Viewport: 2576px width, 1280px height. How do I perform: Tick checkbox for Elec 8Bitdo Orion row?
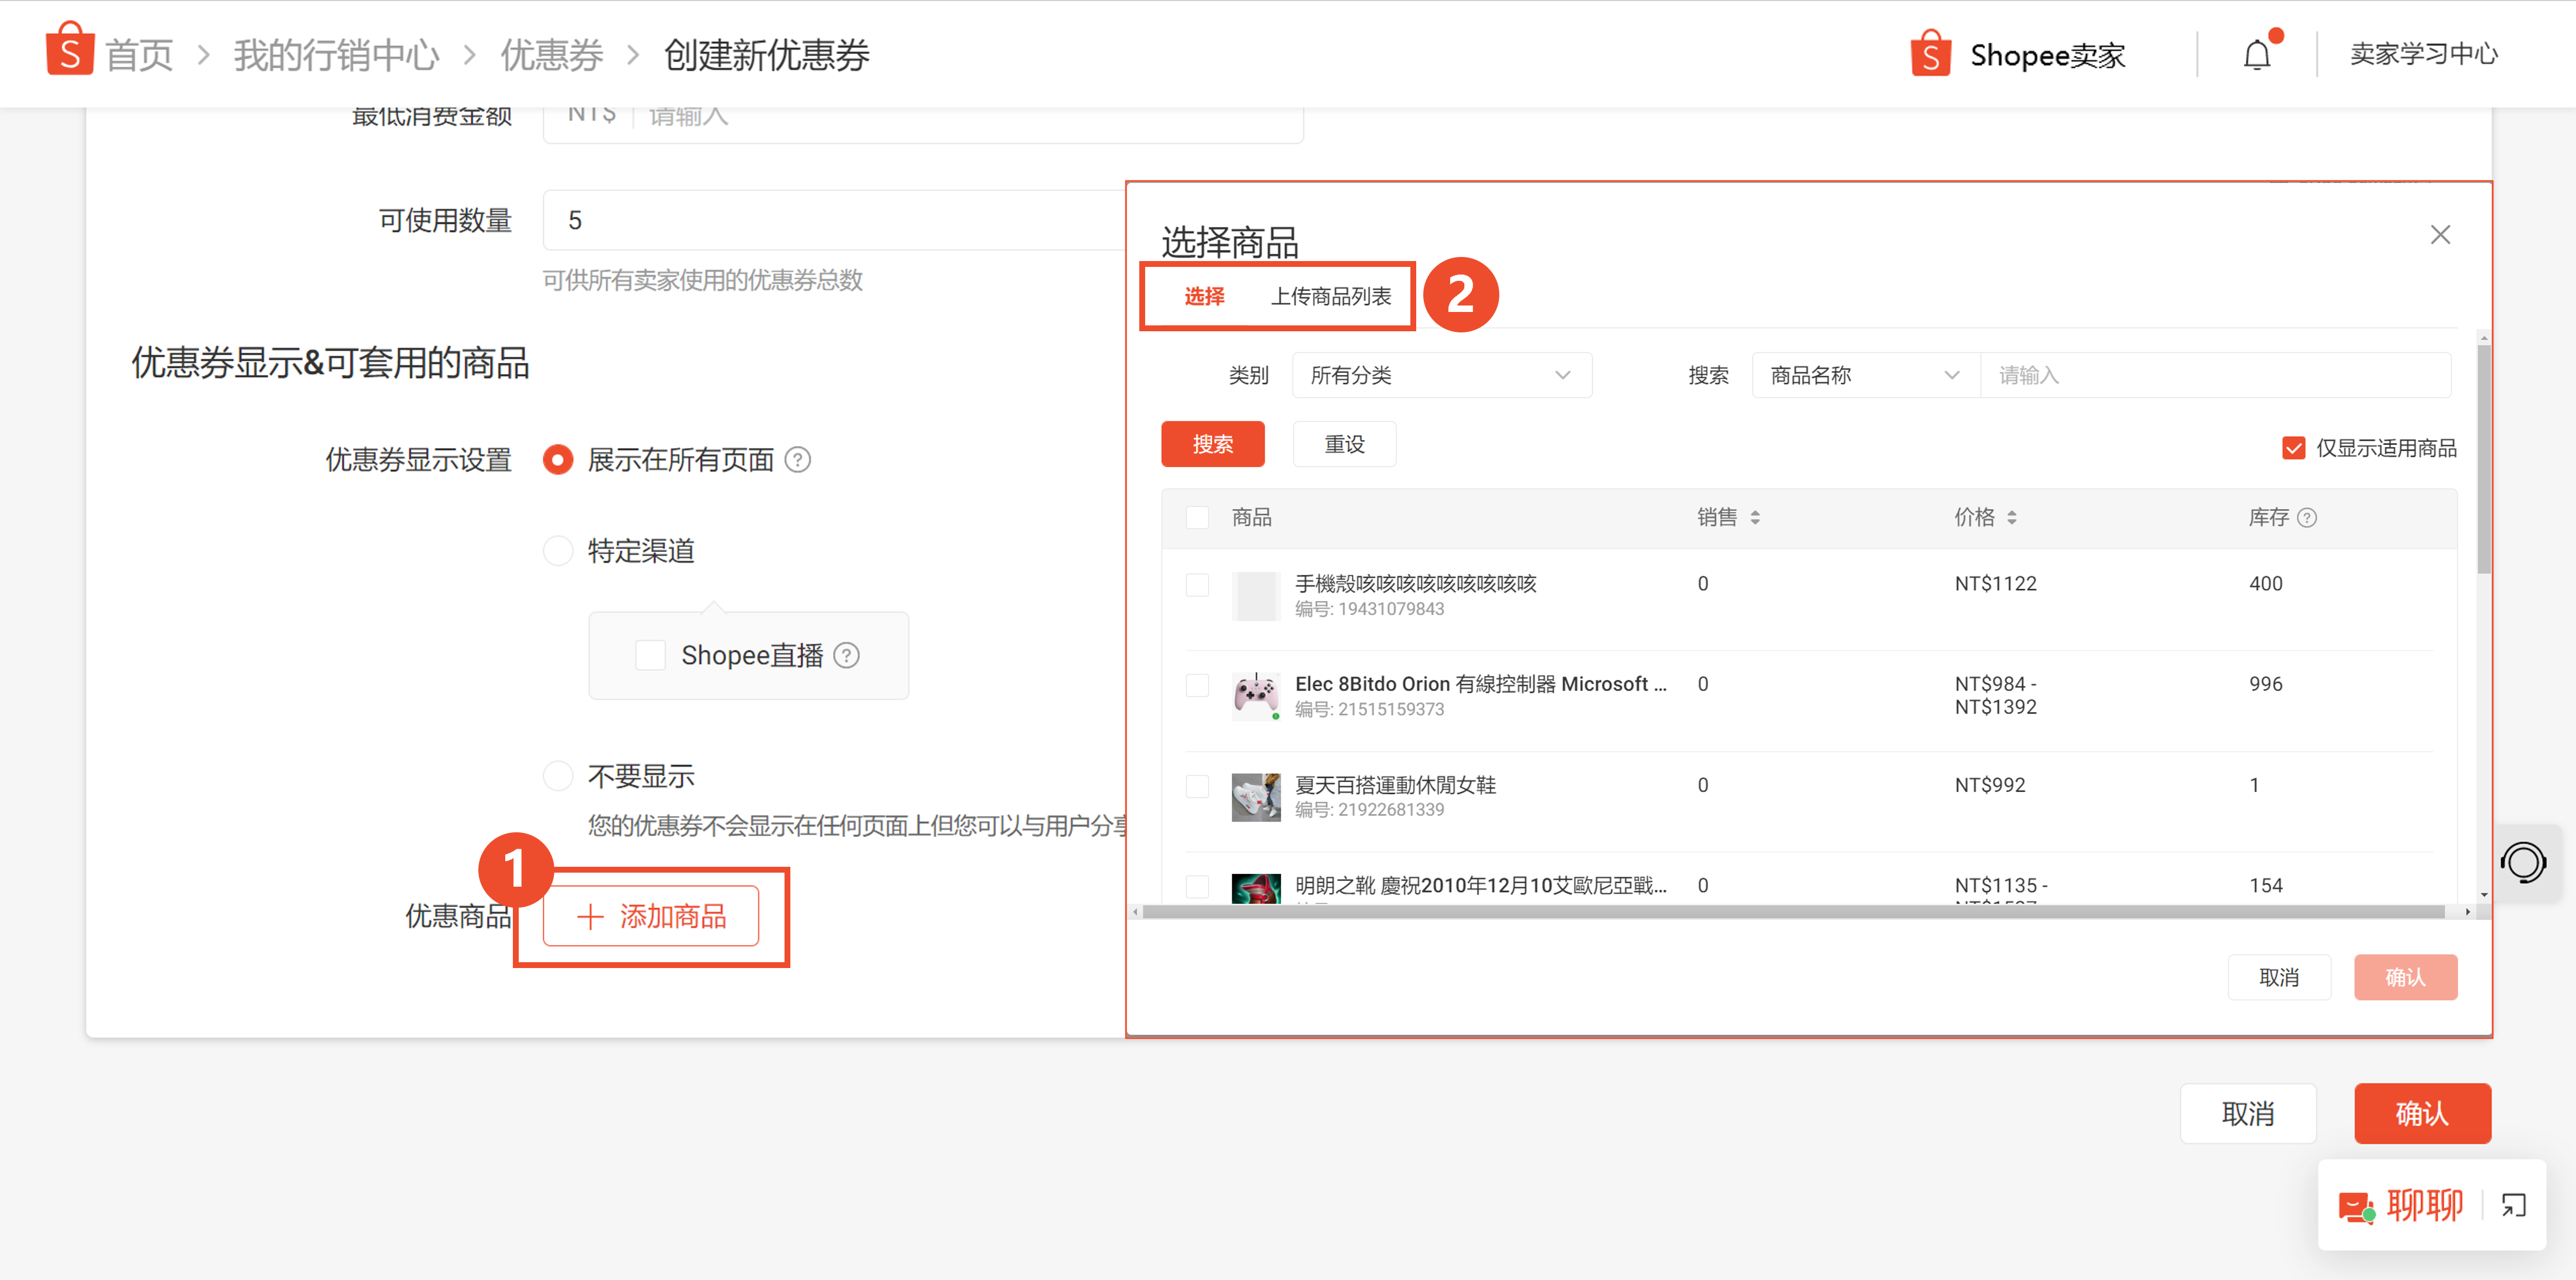point(1197,686)
